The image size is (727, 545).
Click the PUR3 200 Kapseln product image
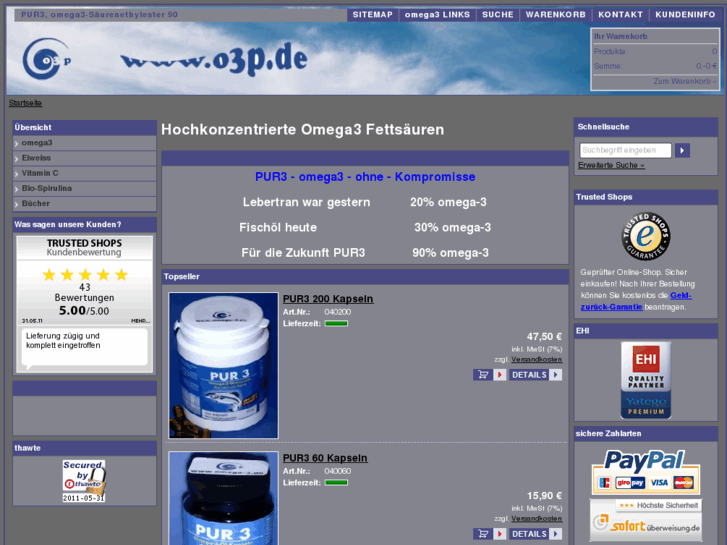223,365
